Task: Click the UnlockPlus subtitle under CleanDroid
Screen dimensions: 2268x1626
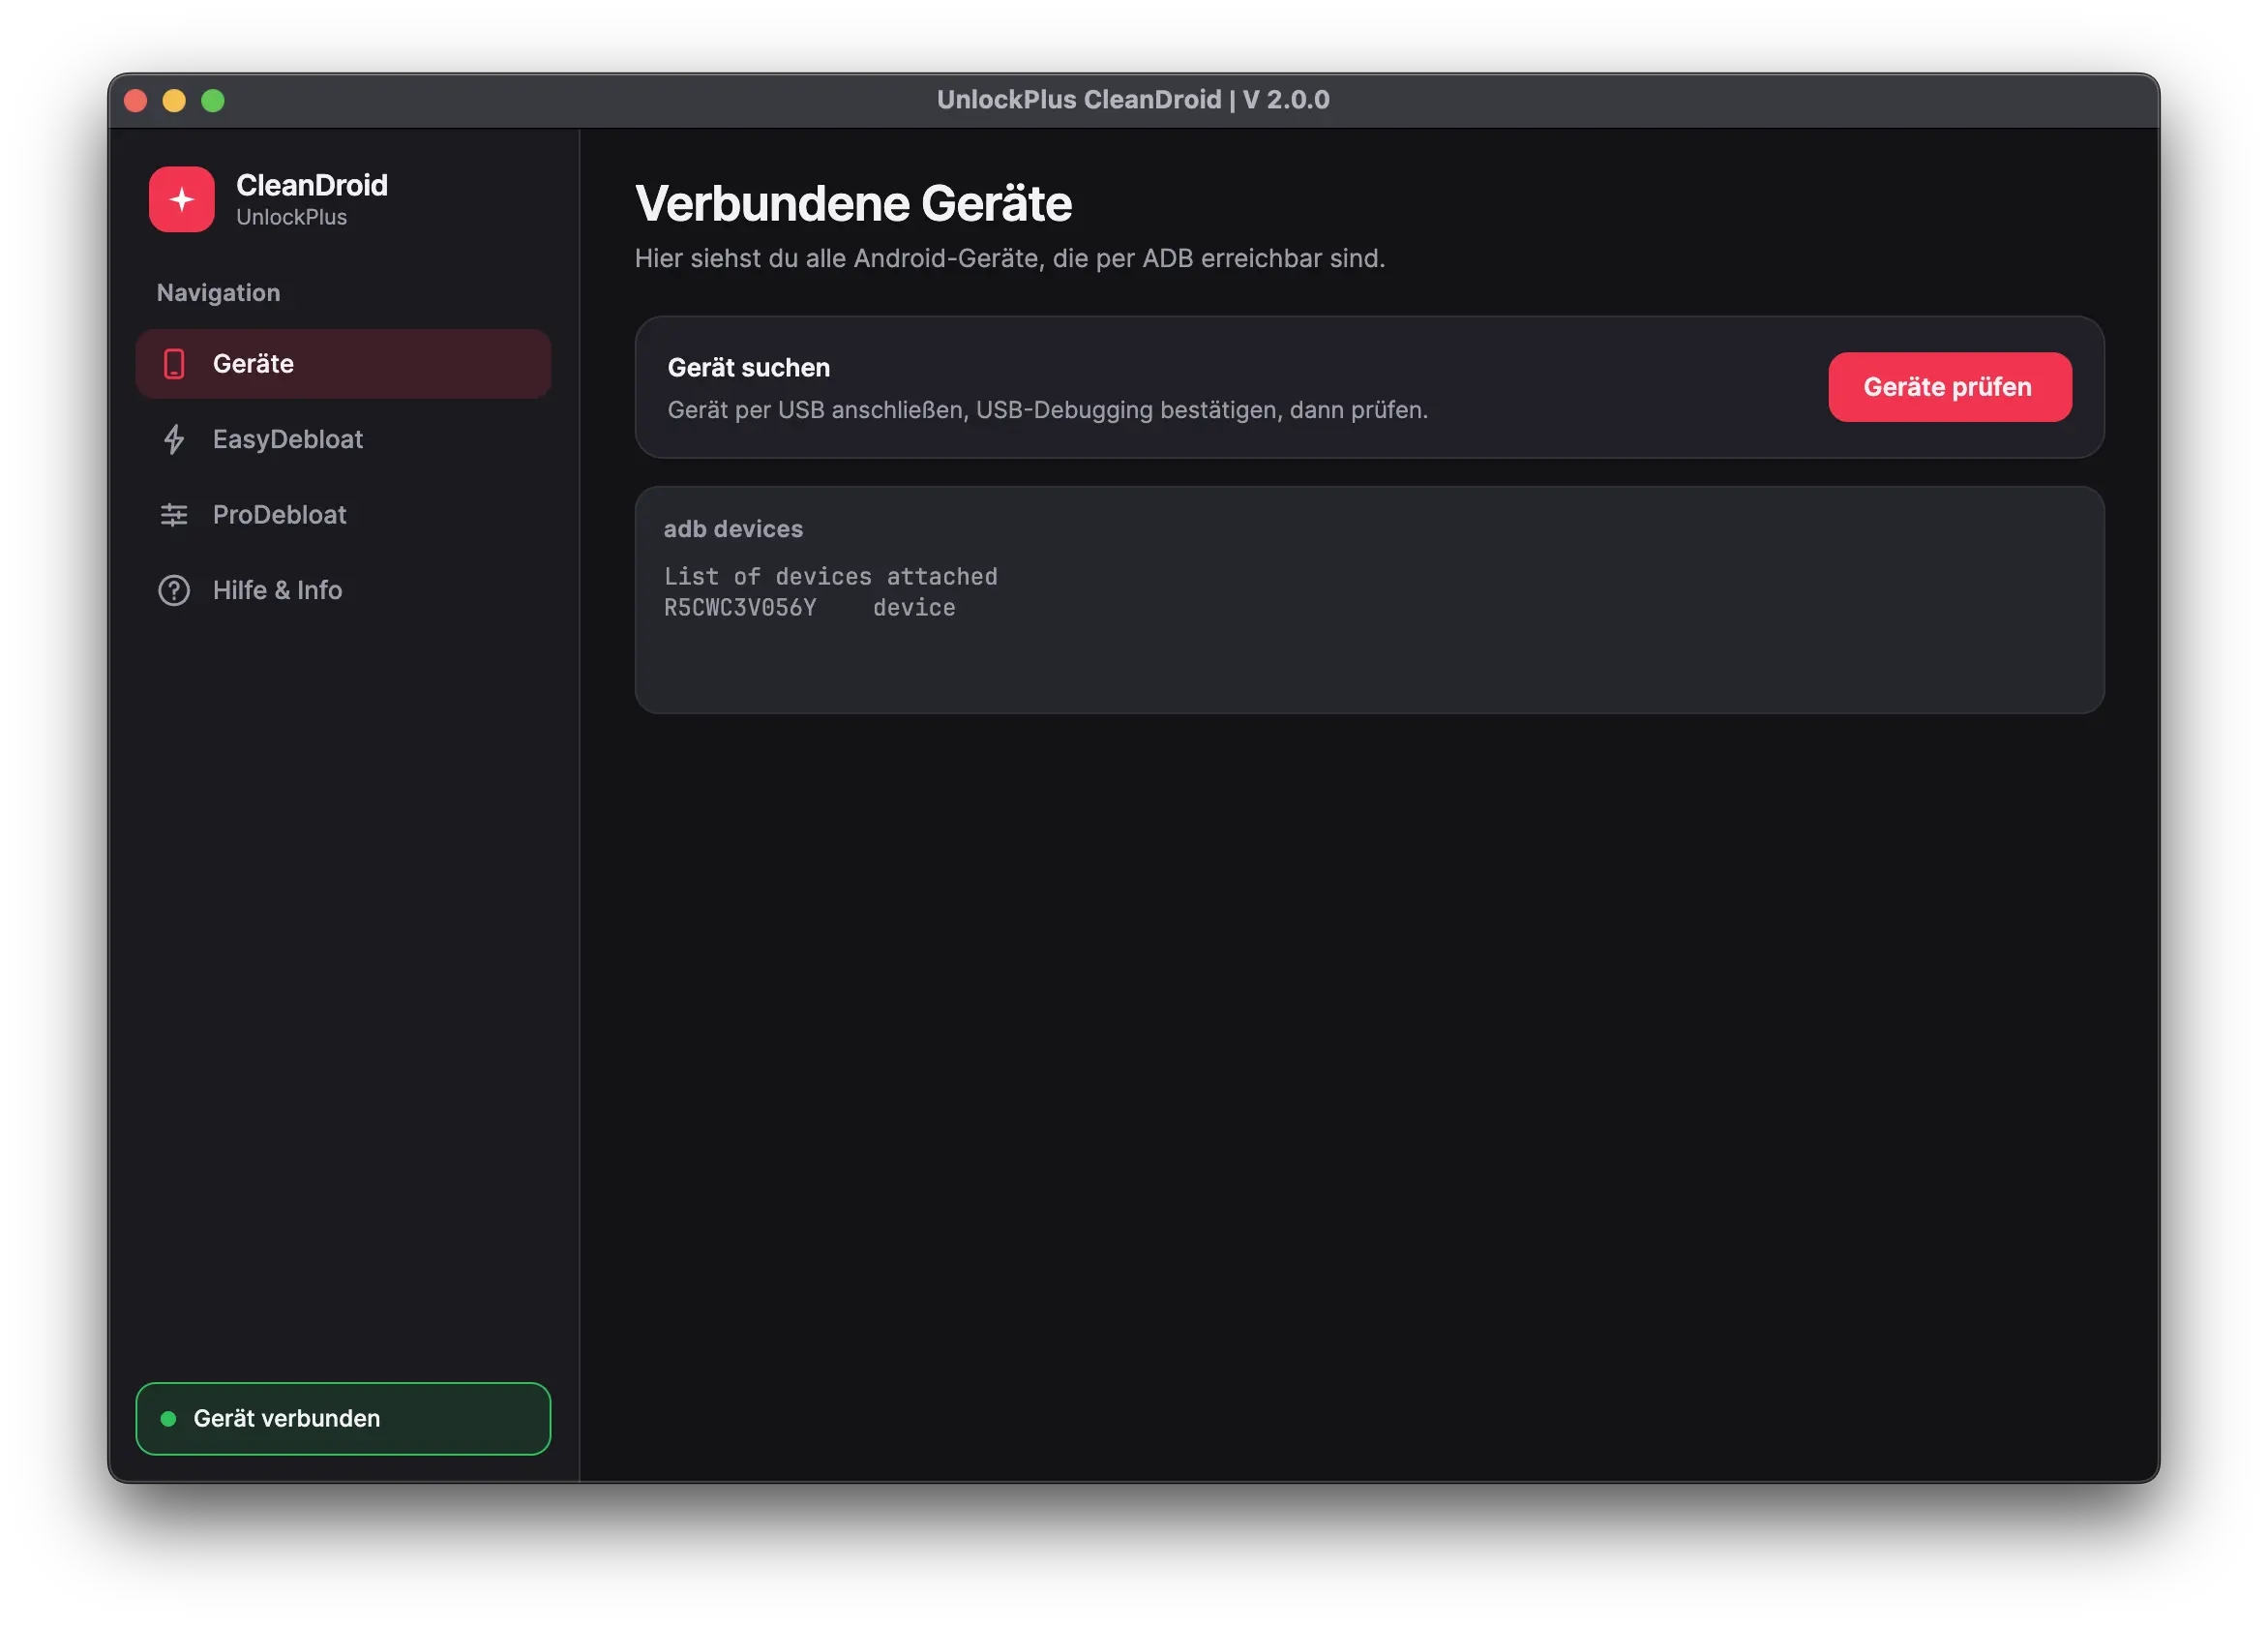Action: click(x=291, y=217)
